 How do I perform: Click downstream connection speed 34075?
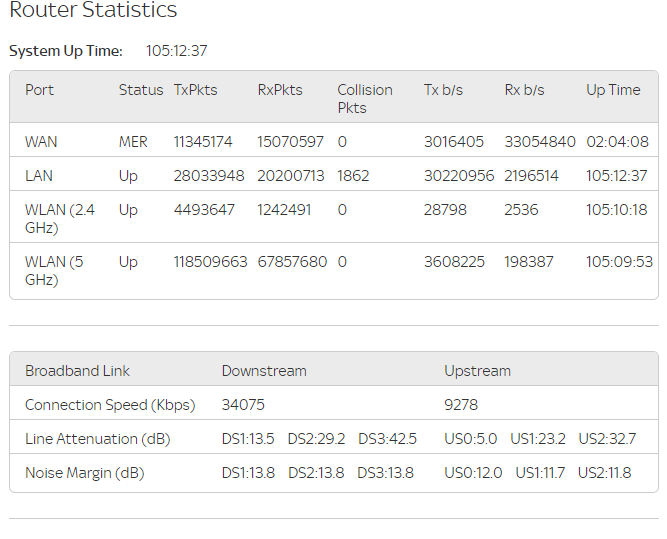[243, 405]
